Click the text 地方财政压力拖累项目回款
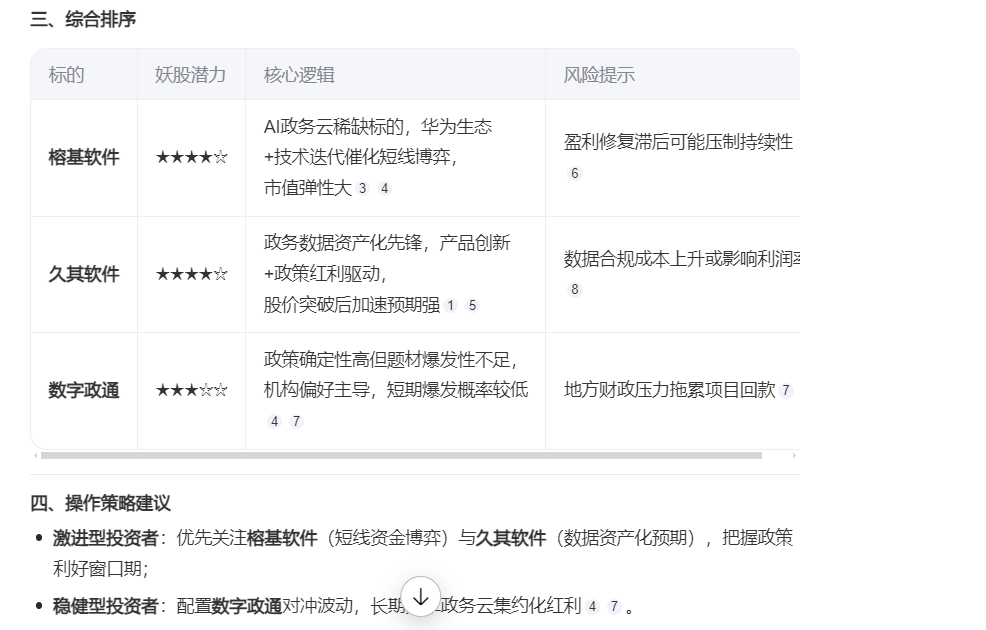 tap(670, 390)
